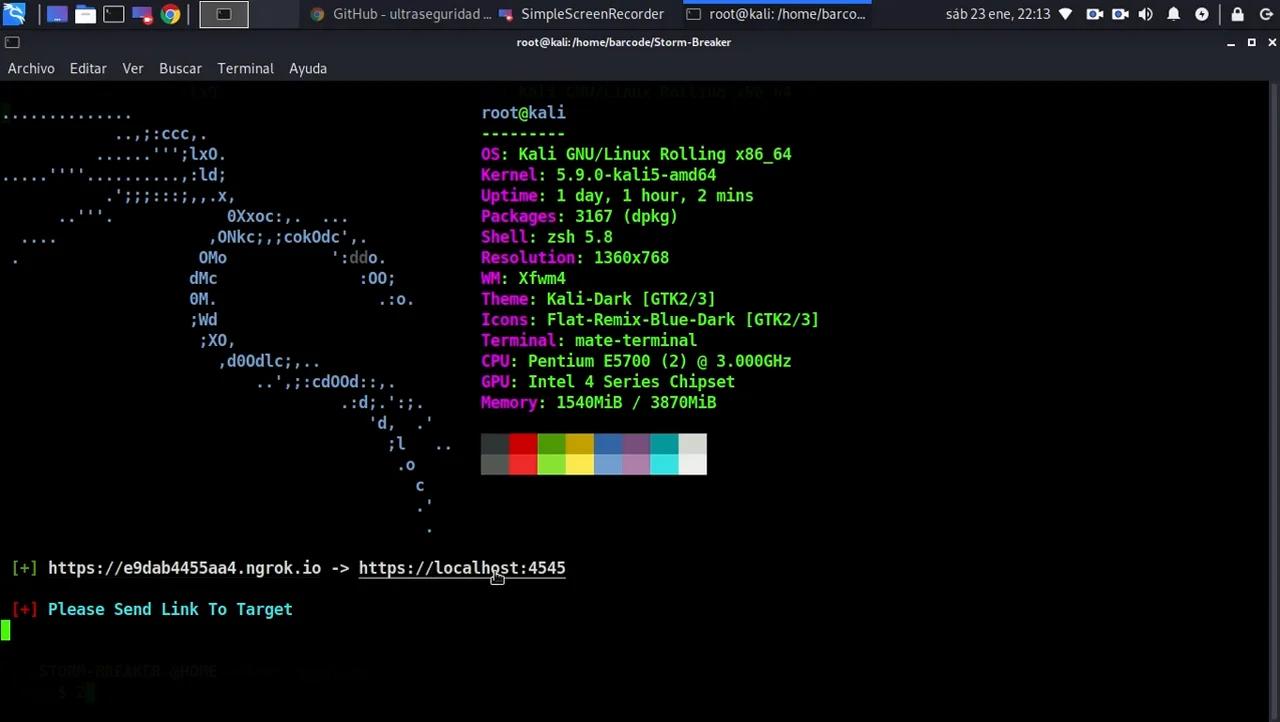Launch the file manager from the panel
Viewport: 1280px width, 722px height.
85,14
